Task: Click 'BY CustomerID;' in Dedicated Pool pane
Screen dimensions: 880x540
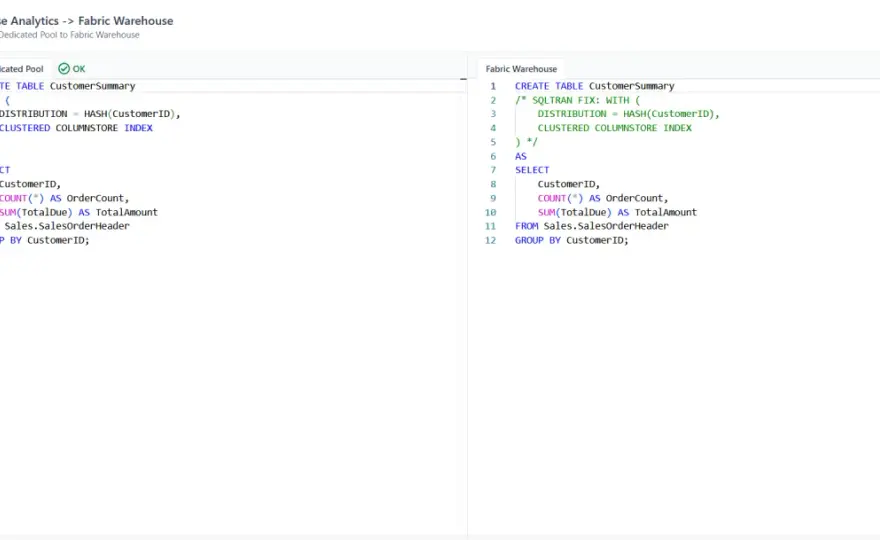Action: (49, 240)
